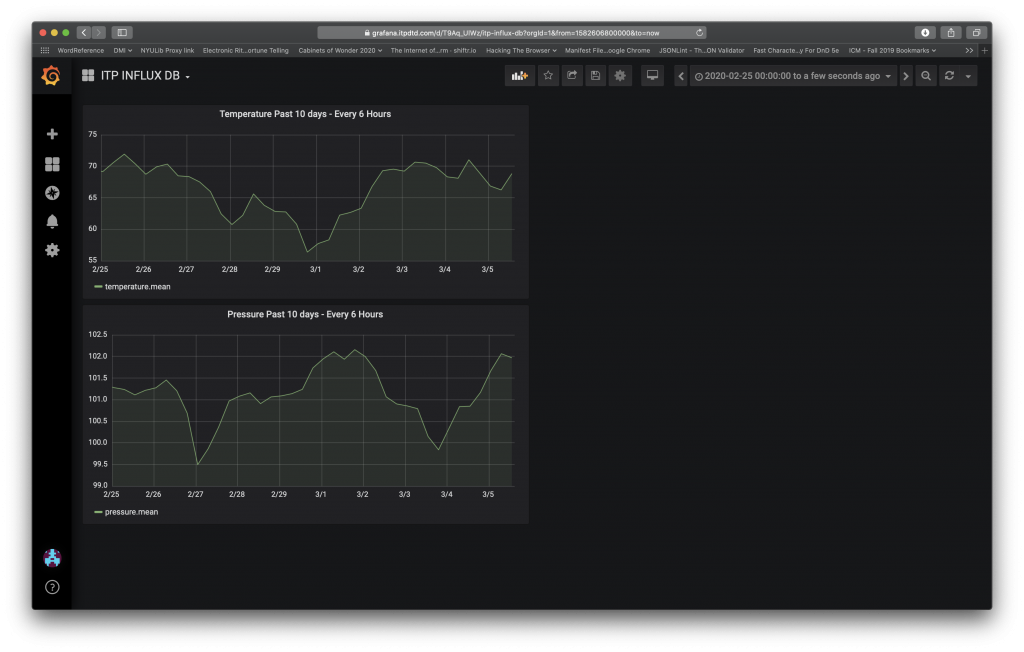Click the Share dashboard icon
The height and width of the screenshot is (652, 1024).
click(x=572, y=76)
